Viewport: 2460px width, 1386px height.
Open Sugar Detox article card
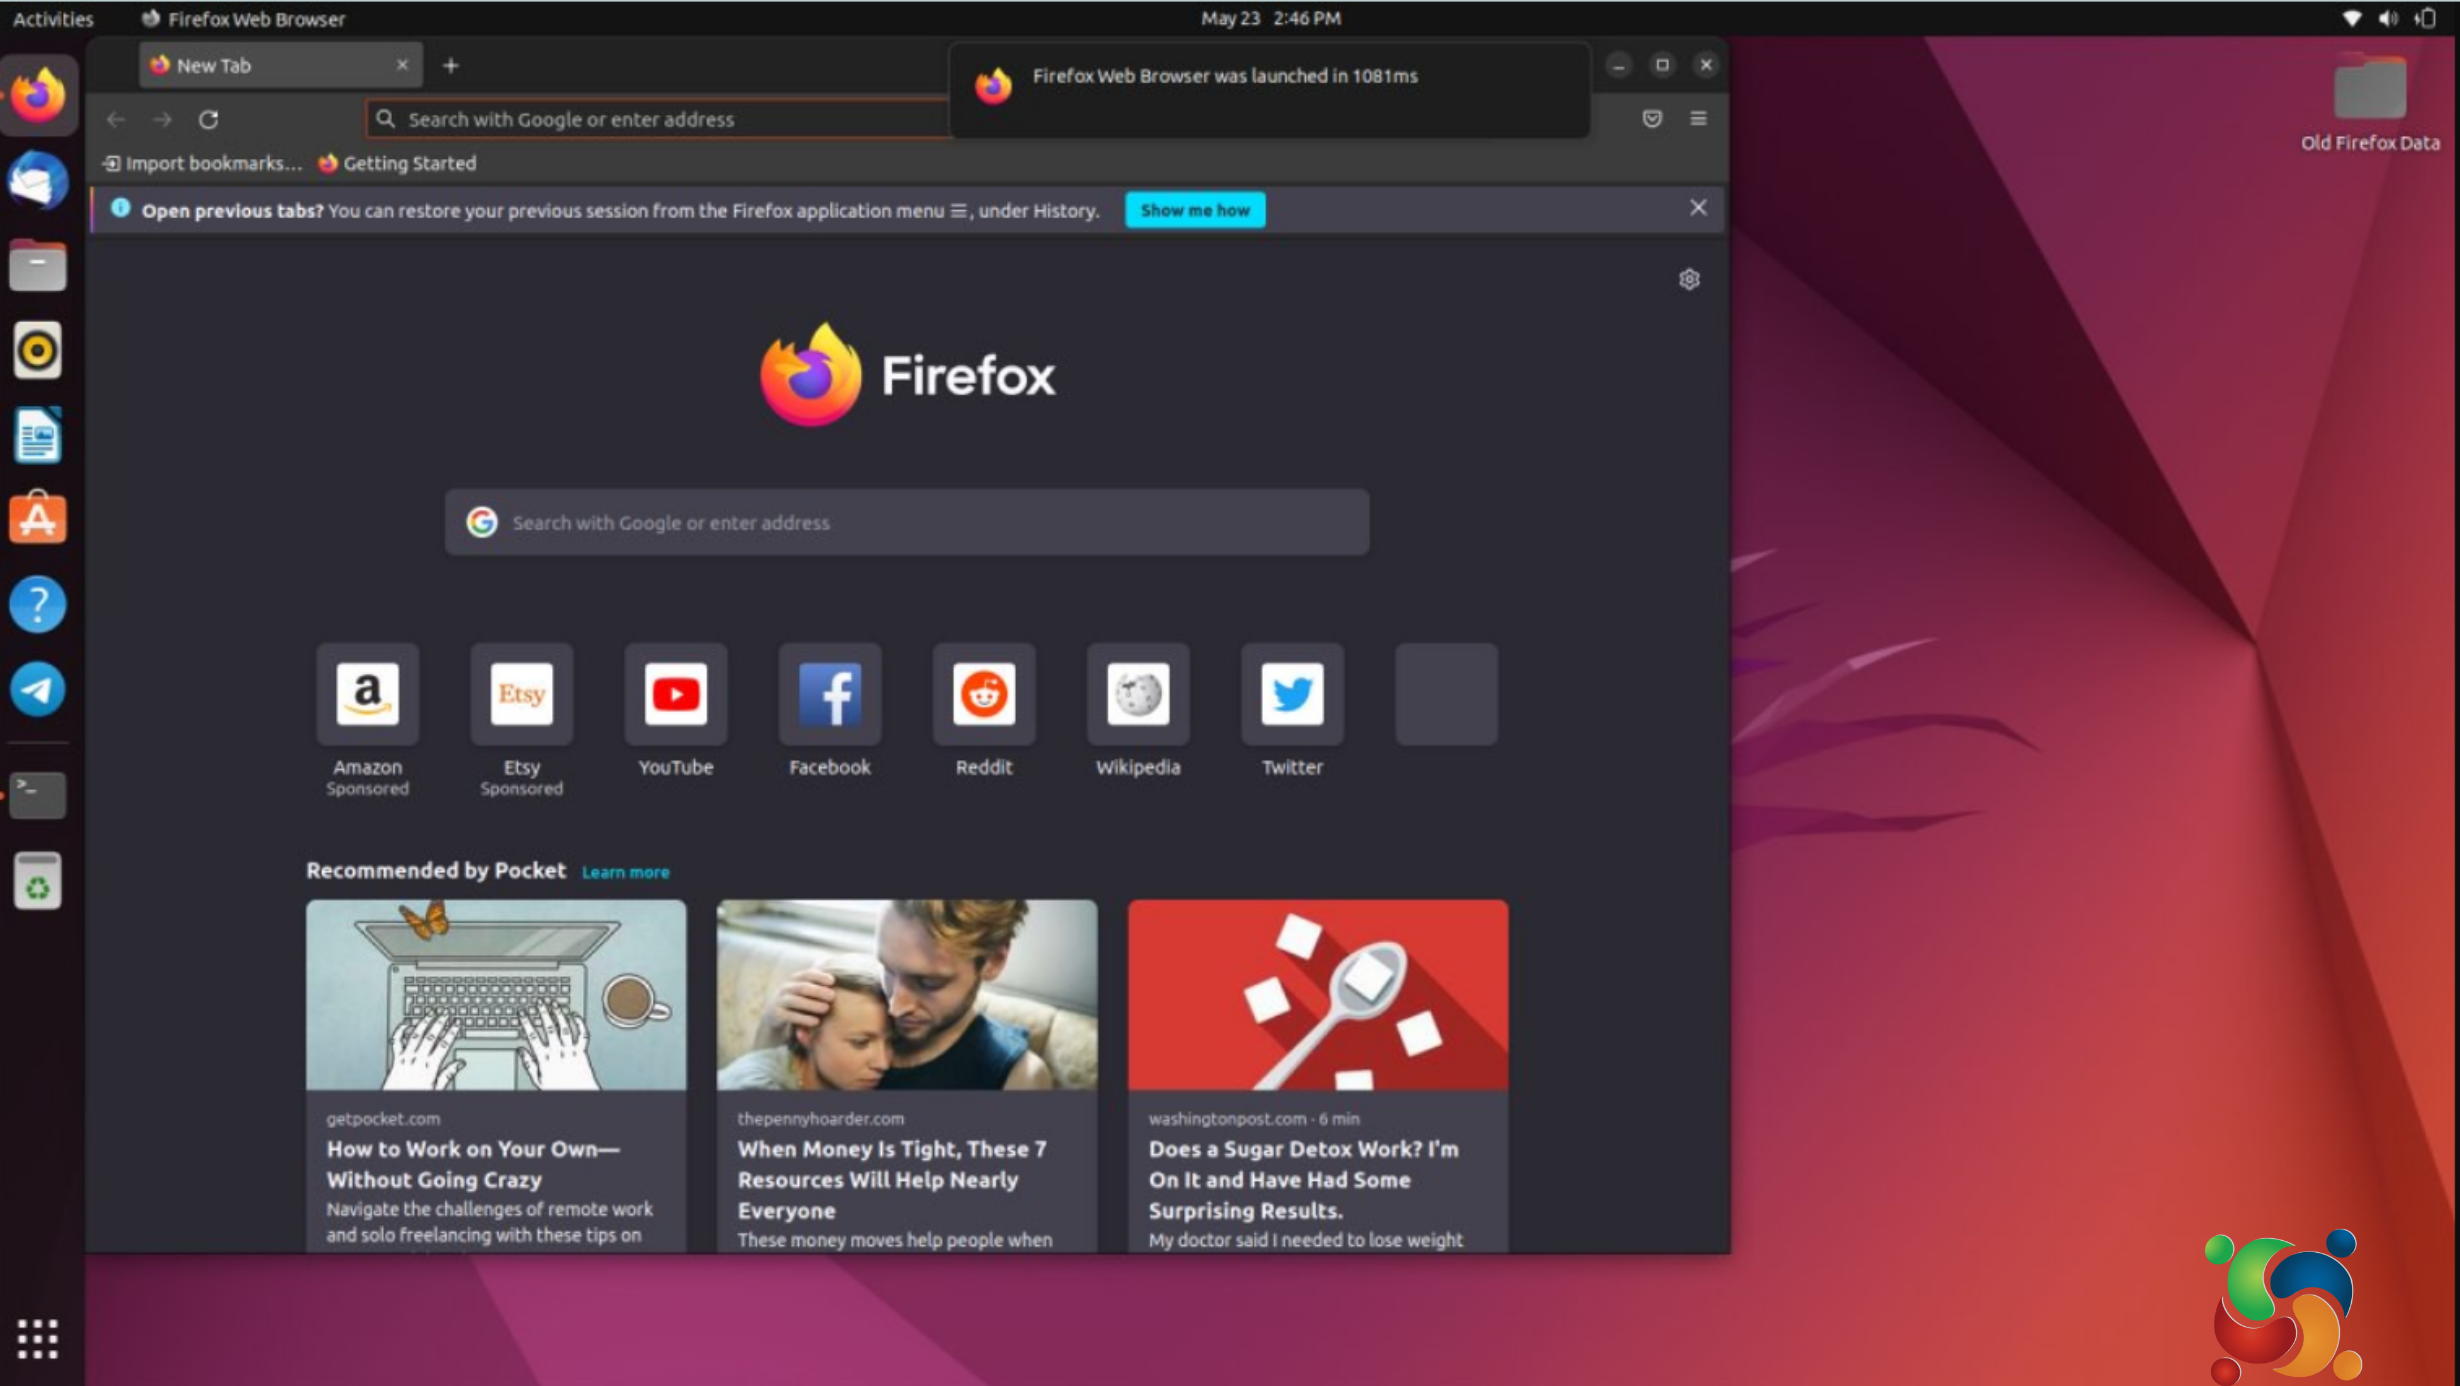tap(1318, 1075)
